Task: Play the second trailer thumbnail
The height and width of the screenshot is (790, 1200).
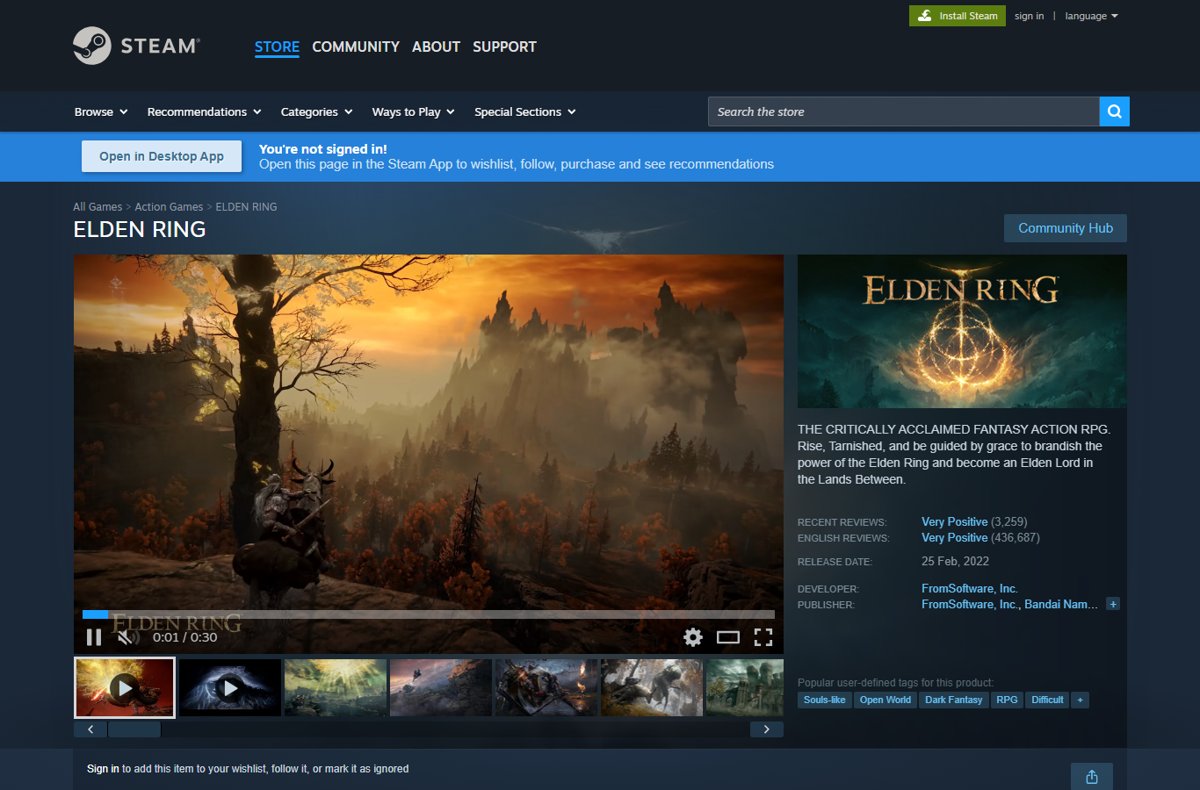Action: coord(230,687)
